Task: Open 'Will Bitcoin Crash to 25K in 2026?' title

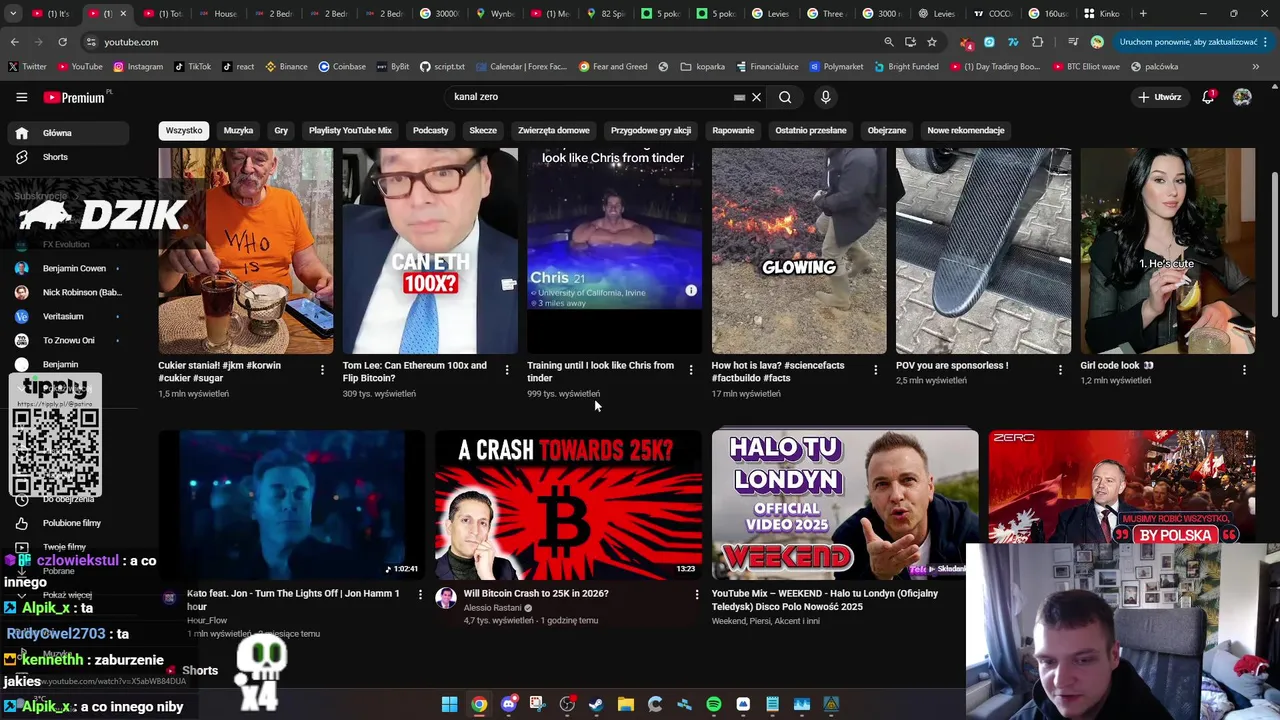Action: coord(536,593)
